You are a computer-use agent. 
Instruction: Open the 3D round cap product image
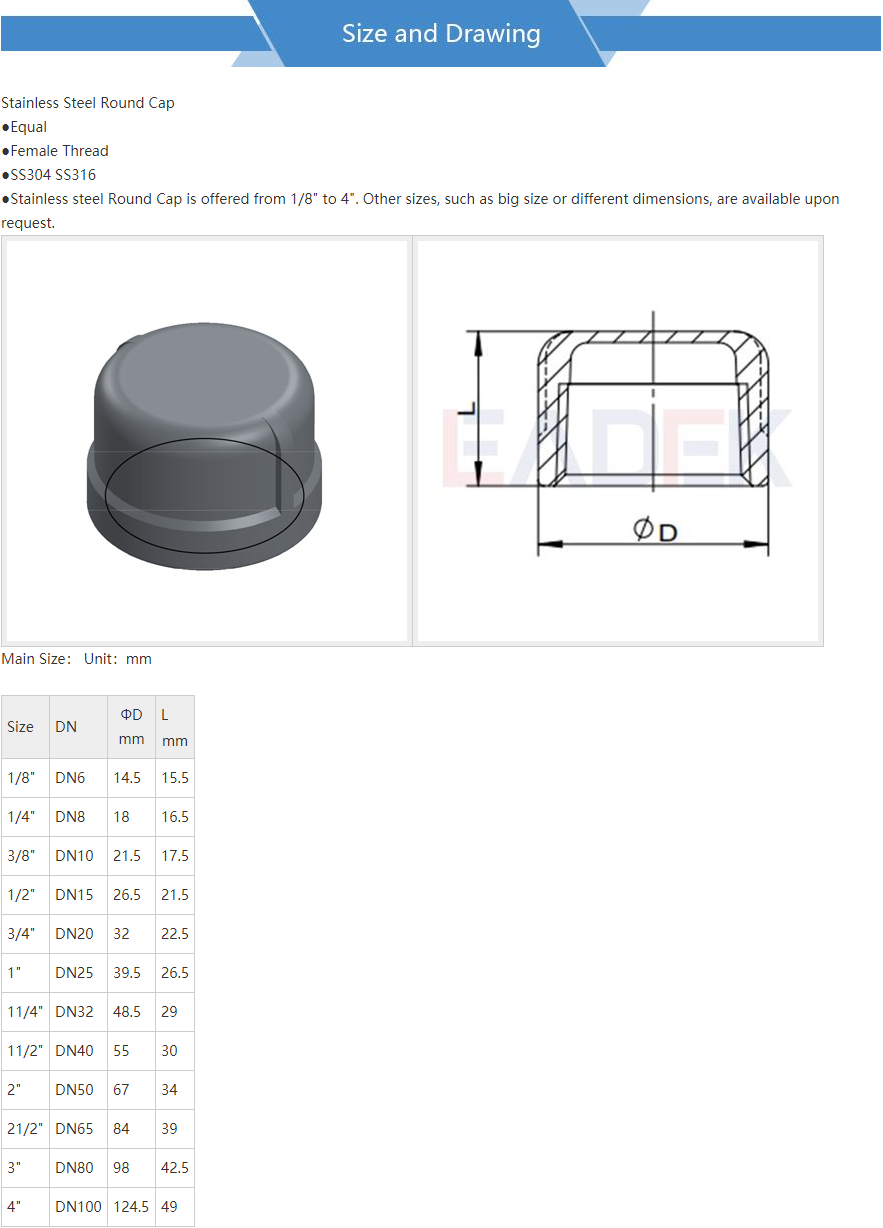click(207, 441)
